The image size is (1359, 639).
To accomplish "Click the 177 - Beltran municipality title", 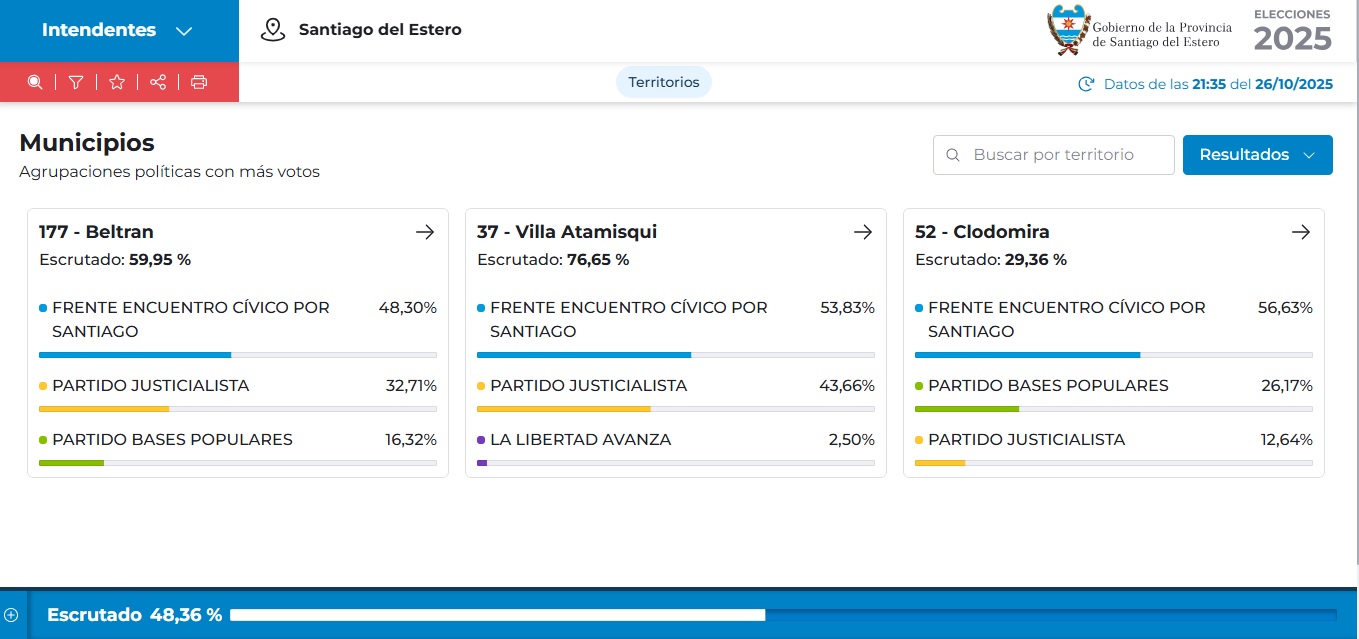I will pos(97,232).
